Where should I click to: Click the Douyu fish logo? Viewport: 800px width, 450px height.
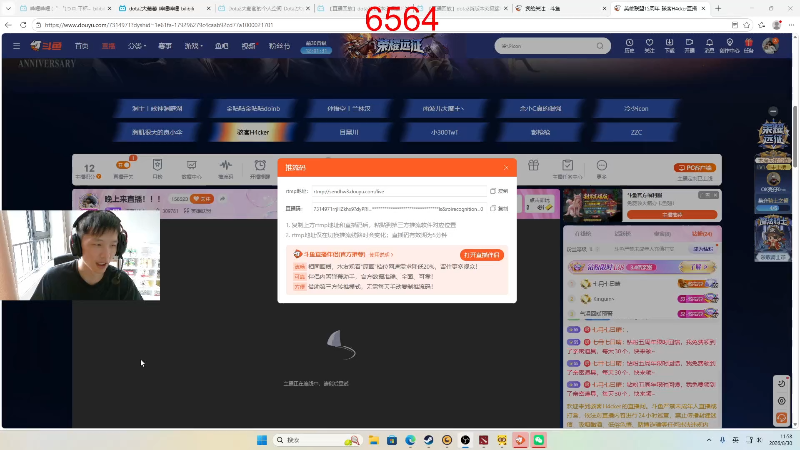pyautogui.click(x=46, y=46)
